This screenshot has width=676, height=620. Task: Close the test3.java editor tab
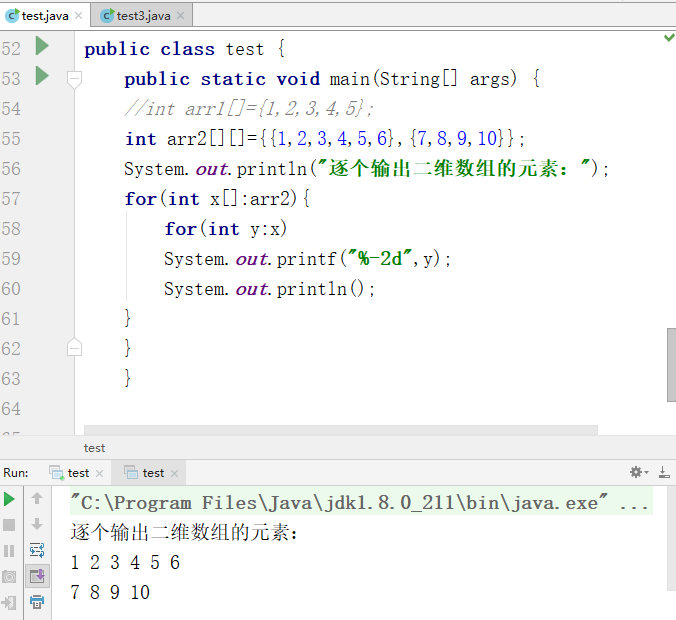pyautogui.click(x=180, y=16)
